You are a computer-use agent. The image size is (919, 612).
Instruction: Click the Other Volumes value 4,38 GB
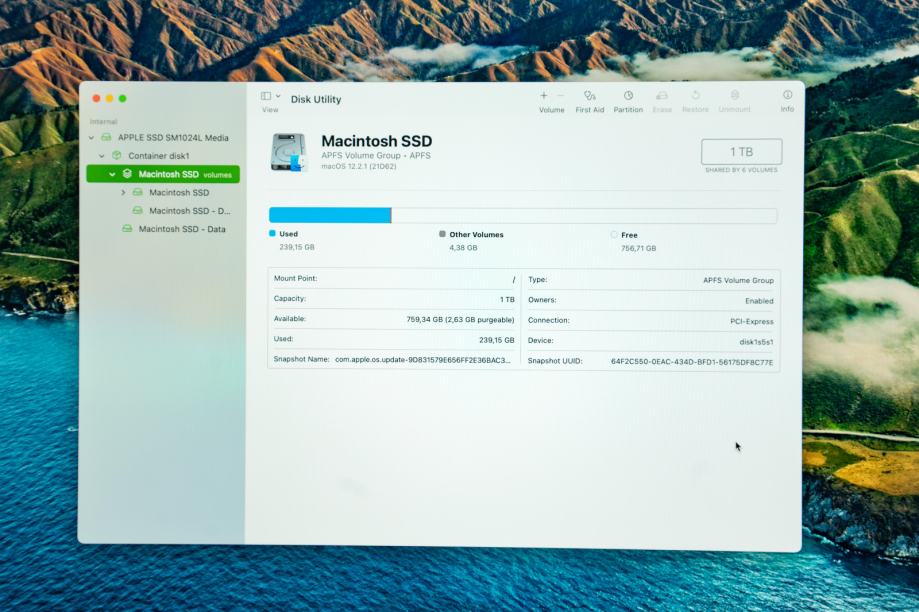pyautogui.click(x=463, y=248)
